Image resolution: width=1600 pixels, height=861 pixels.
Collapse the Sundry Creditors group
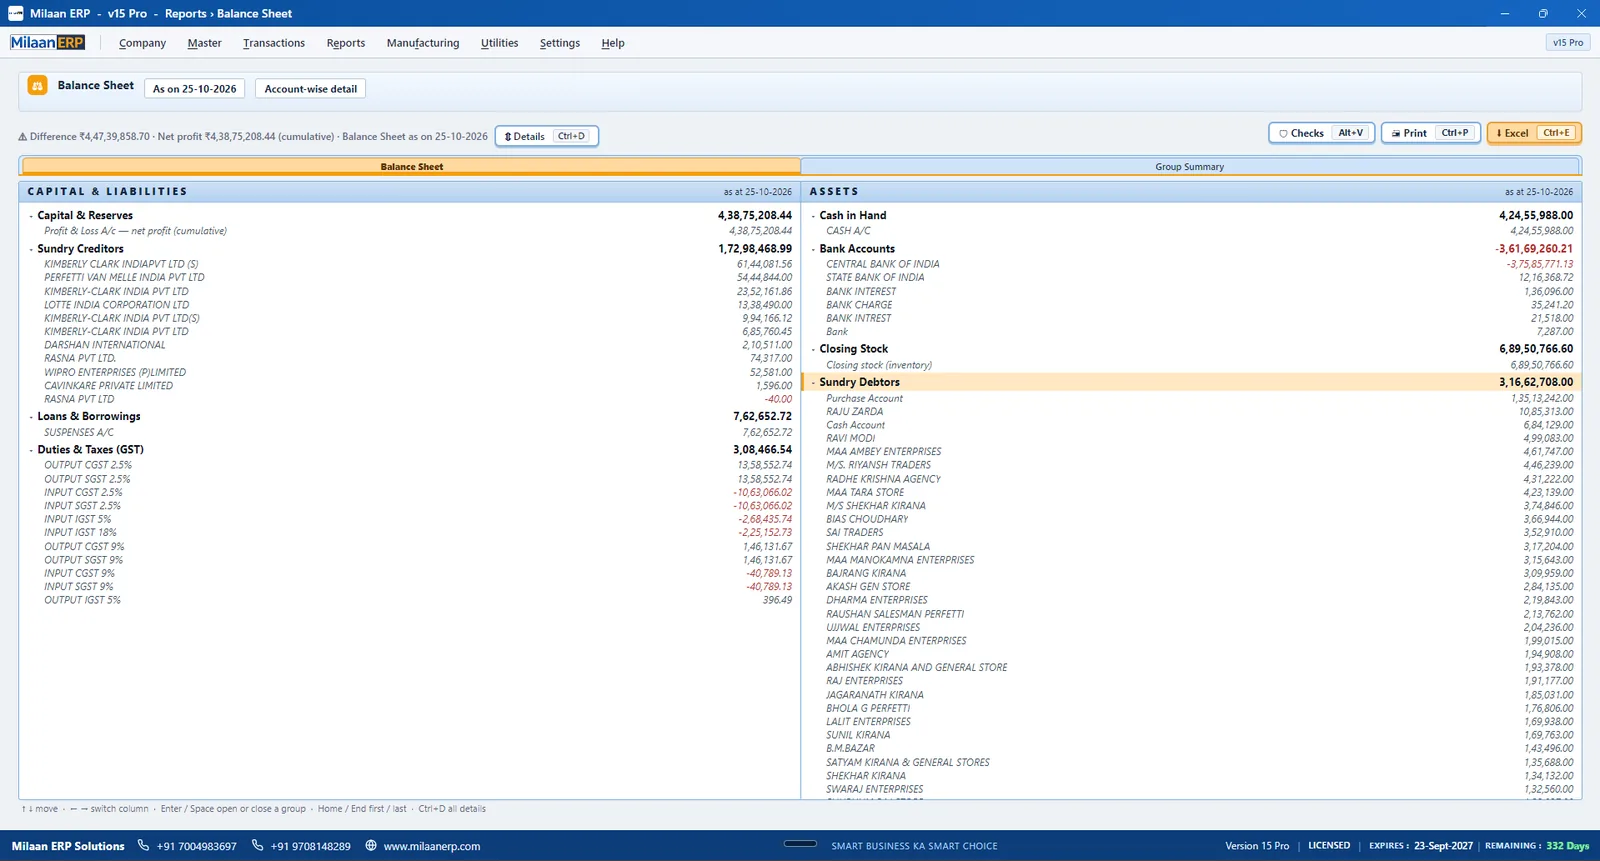tap(31, 249)
